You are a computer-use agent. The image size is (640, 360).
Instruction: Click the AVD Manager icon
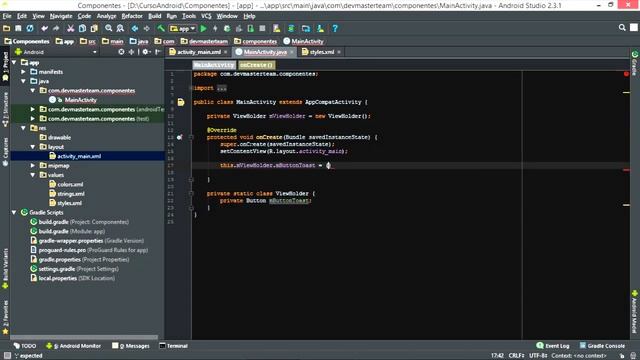click(x=277, y=29)
